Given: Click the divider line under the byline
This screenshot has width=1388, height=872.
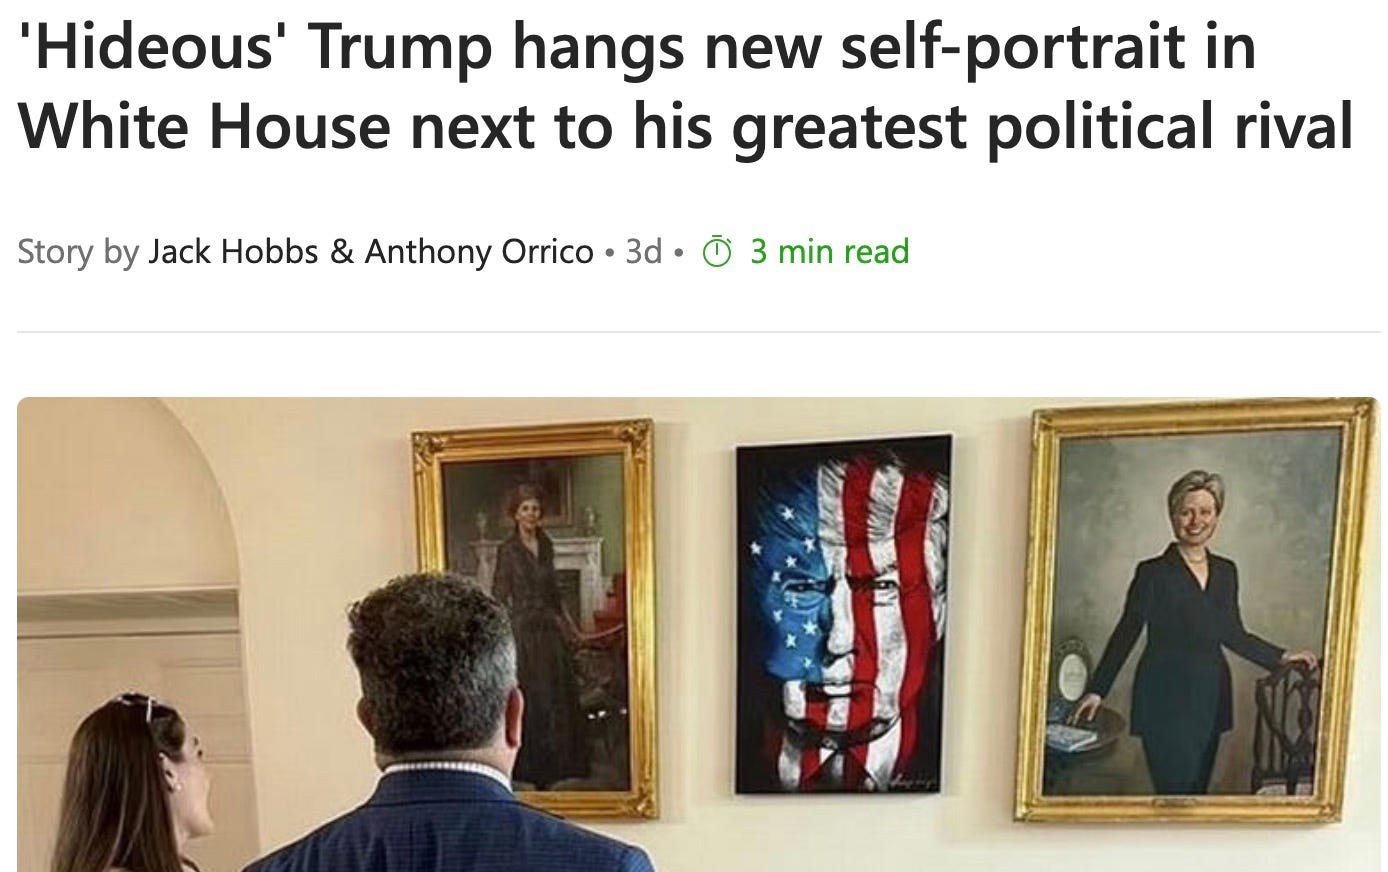Looking at the screenshot, I should (699, 332).
